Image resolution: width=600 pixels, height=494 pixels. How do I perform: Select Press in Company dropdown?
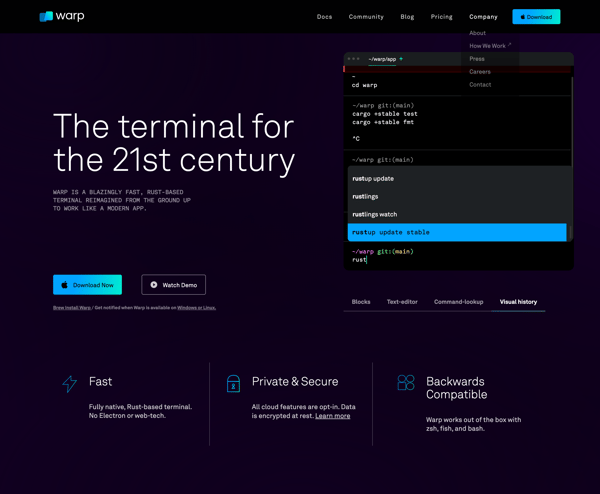(477, 59)
